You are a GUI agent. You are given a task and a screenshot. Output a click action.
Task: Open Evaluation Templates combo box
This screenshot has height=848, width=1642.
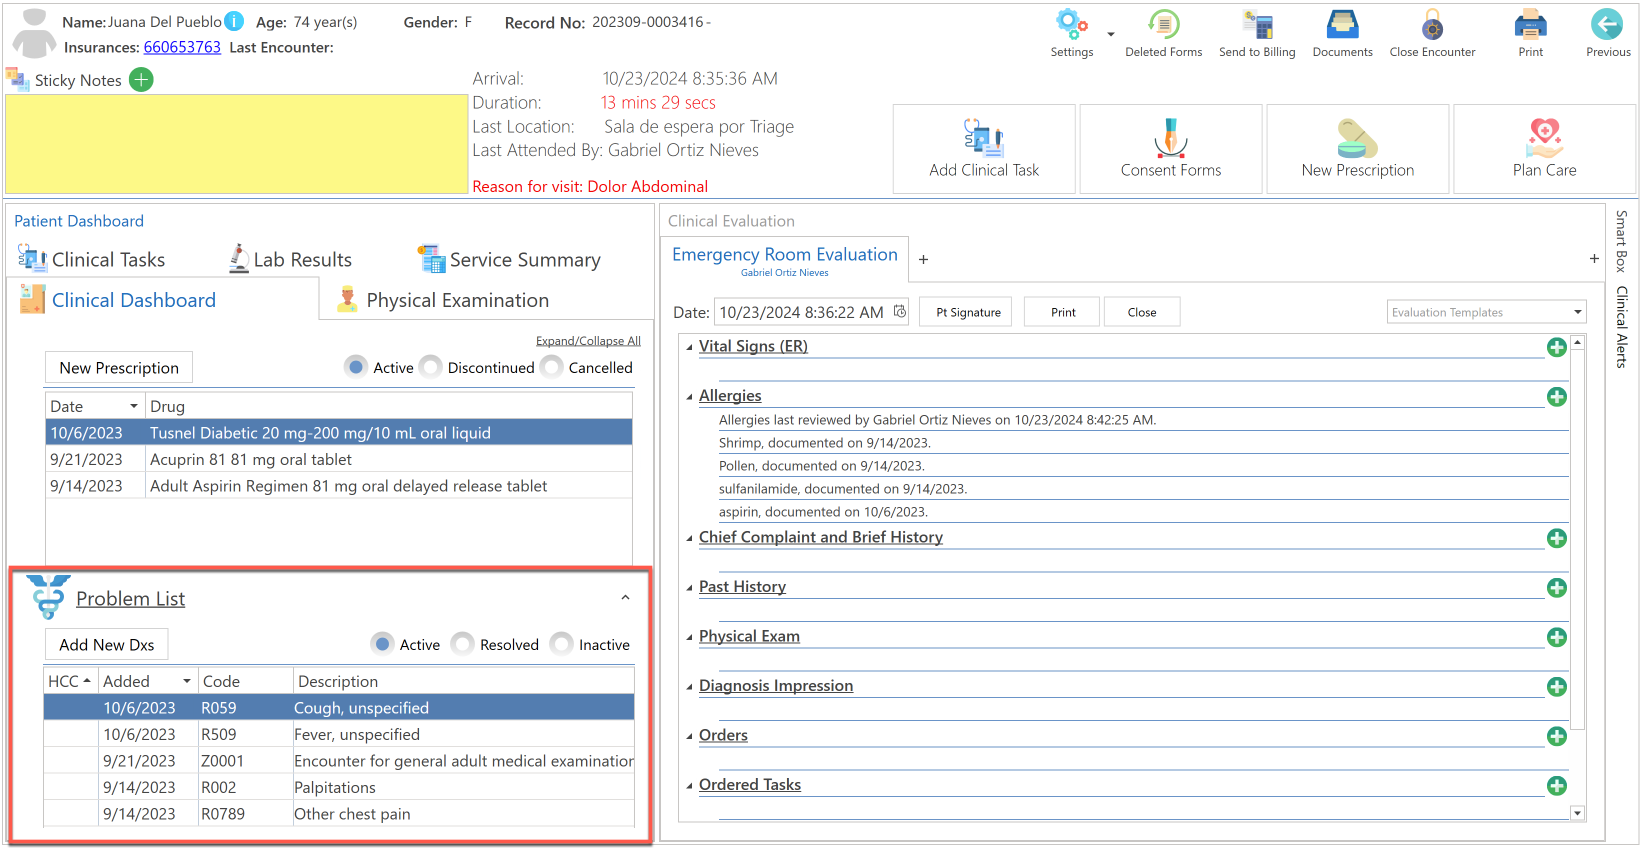click(1487, 312)
